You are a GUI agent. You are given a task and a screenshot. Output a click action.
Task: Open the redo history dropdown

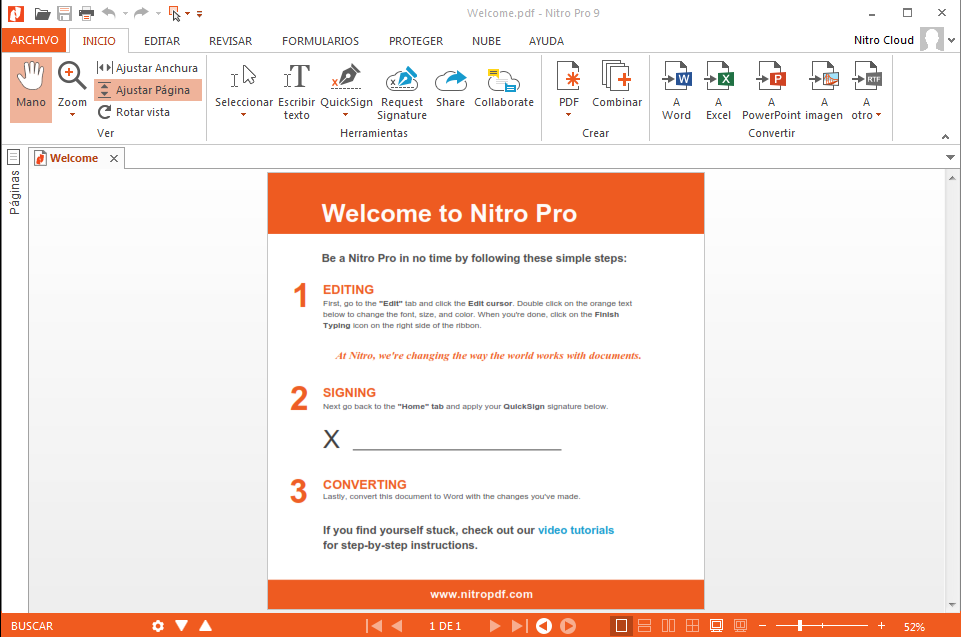[158, 13]
